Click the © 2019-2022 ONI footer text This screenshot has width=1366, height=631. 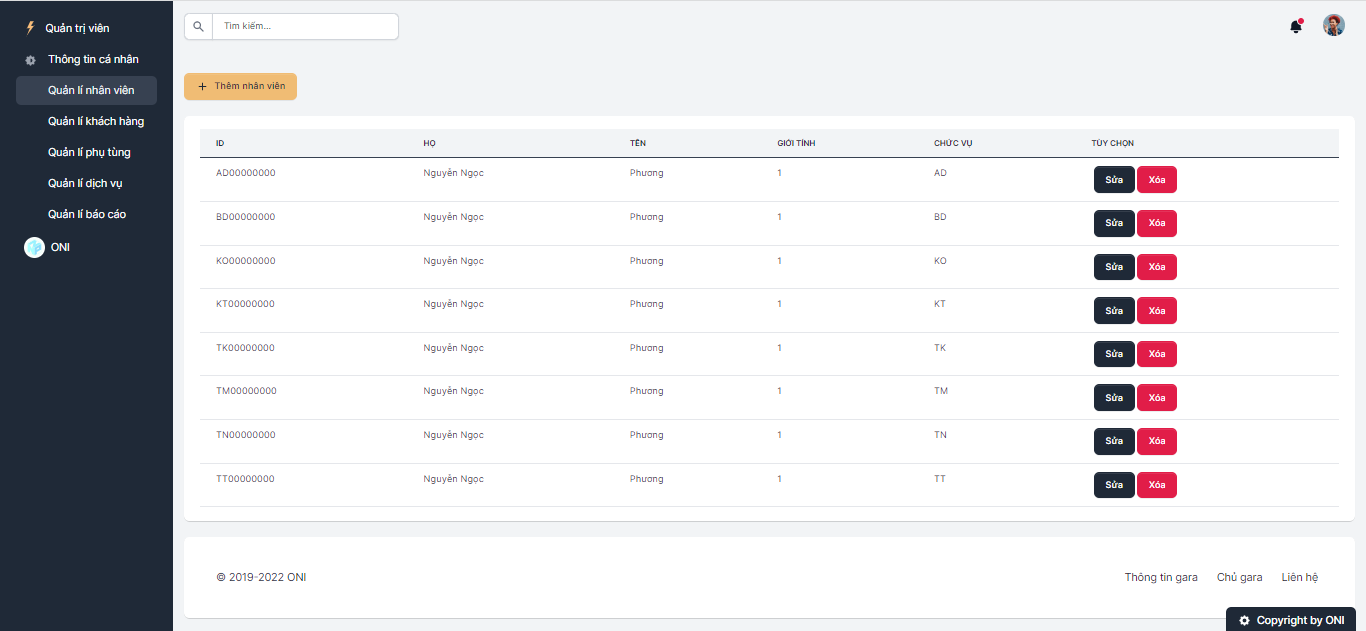(x=261, y=577)
